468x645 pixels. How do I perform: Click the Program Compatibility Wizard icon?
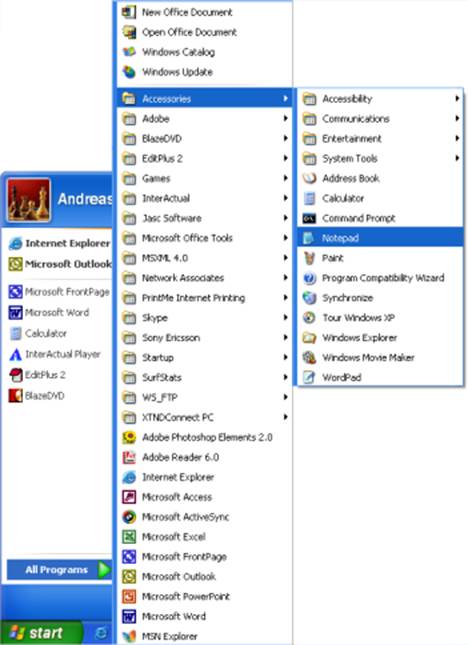click(x=309, y=278)
